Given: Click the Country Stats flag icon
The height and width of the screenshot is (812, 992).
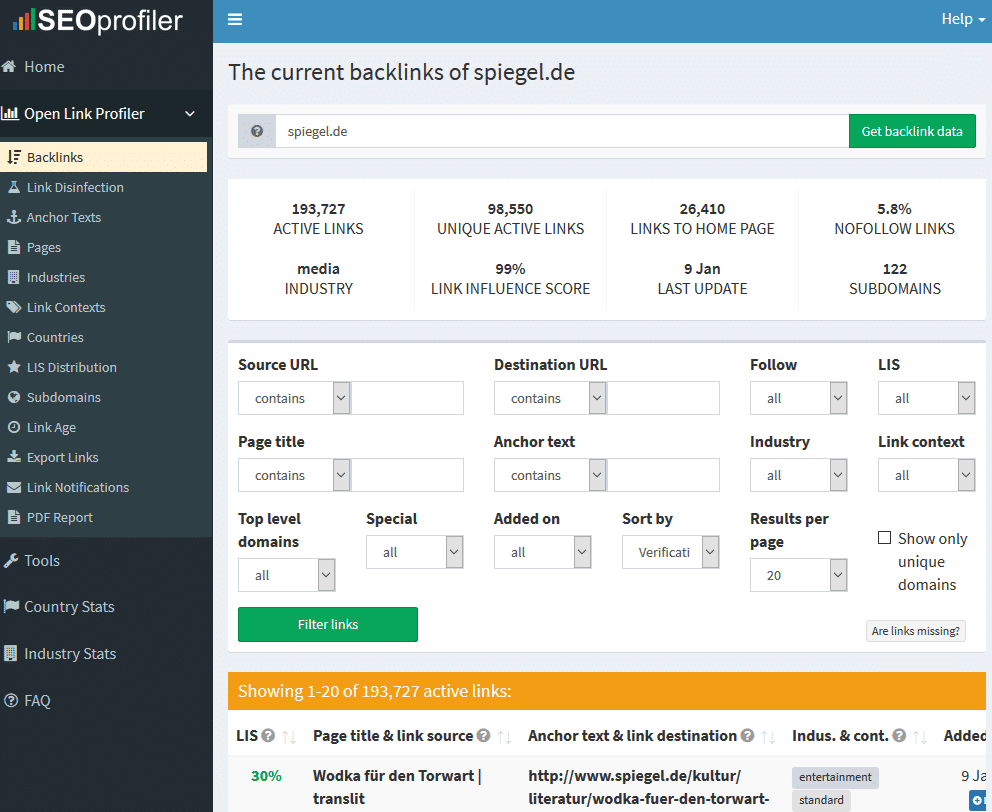Looking at the screenshot, I should tap(11, 606).
